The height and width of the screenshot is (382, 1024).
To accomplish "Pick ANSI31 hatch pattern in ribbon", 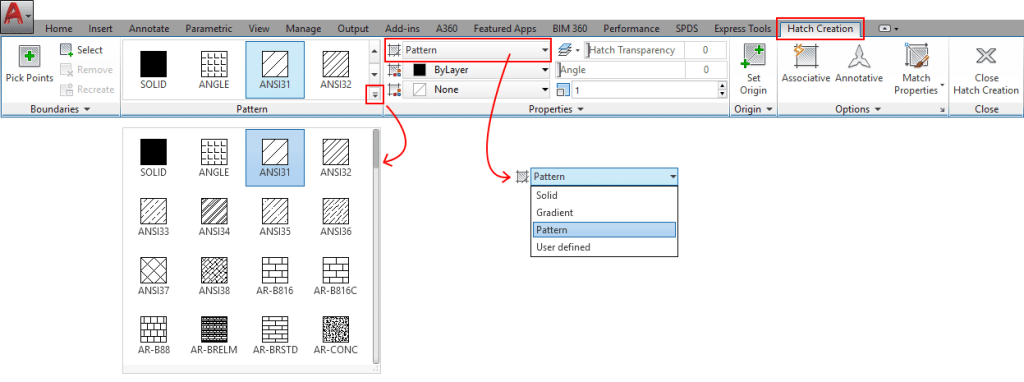I will 274,70.
